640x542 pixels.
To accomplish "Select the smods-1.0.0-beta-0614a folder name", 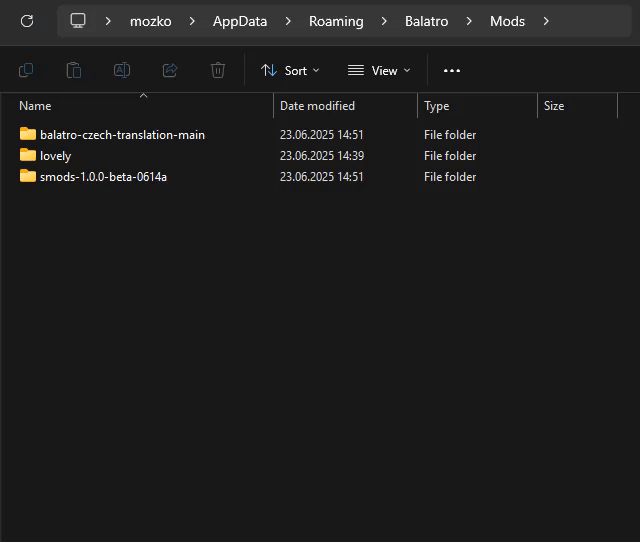I will tap(103, 177).
